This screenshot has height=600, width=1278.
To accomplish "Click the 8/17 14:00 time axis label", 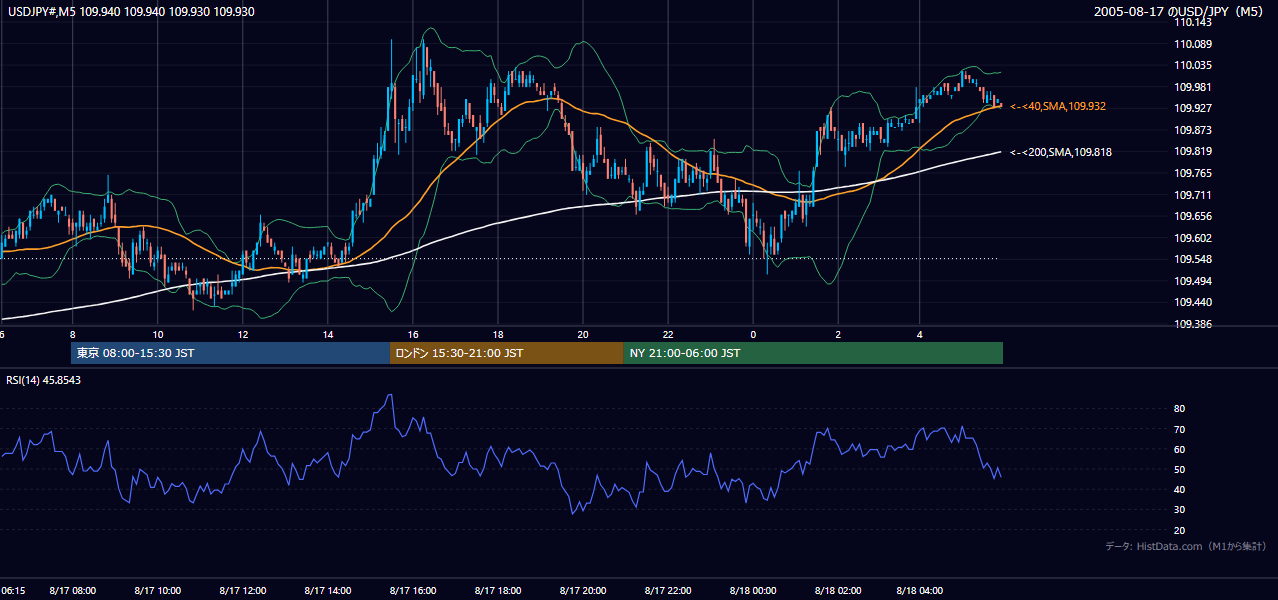I will (328, 591).
